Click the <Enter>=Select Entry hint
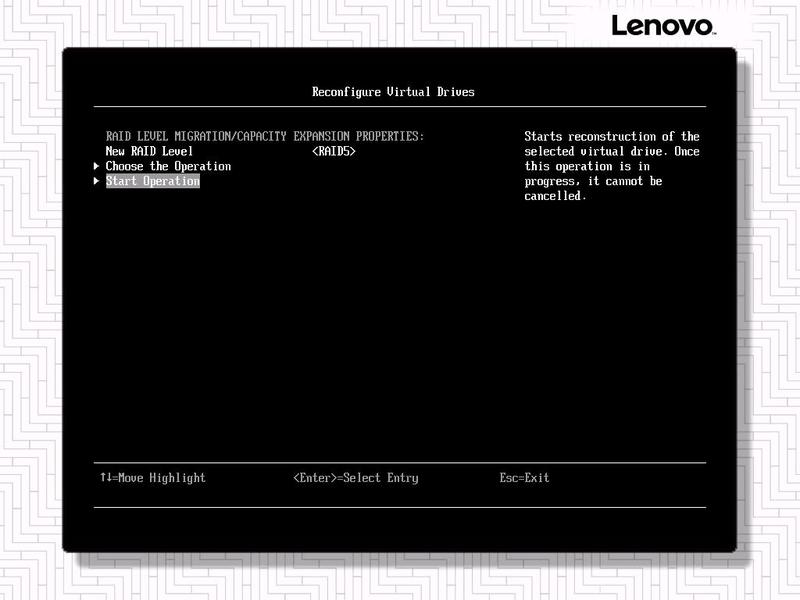The width and height of the screenshot is (800, 600). (356, 478)
